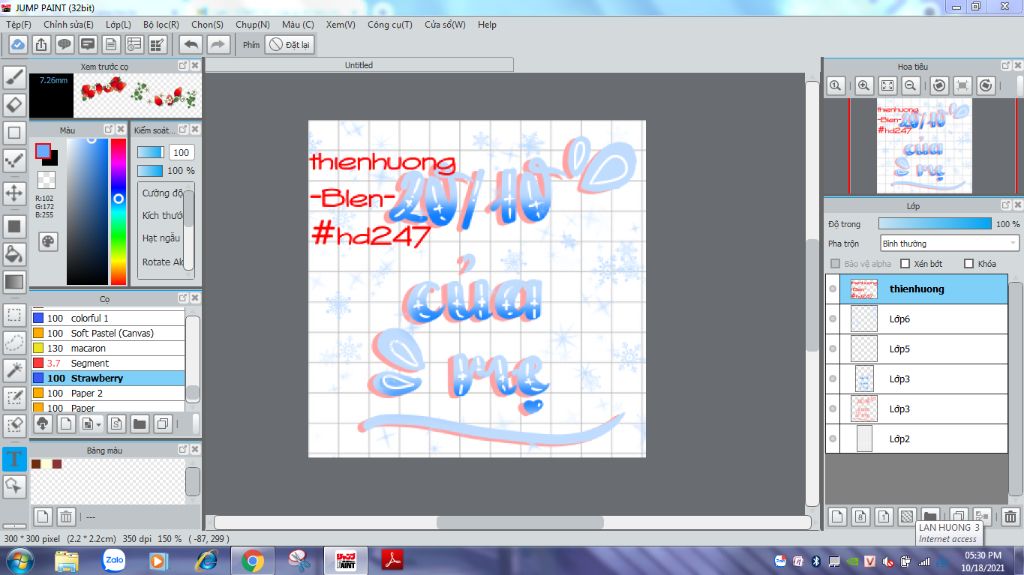Open the color palette button in Màu panel
Image resolution: width=1024 pixels, height=575 pixels.
[x=48, y=242]
